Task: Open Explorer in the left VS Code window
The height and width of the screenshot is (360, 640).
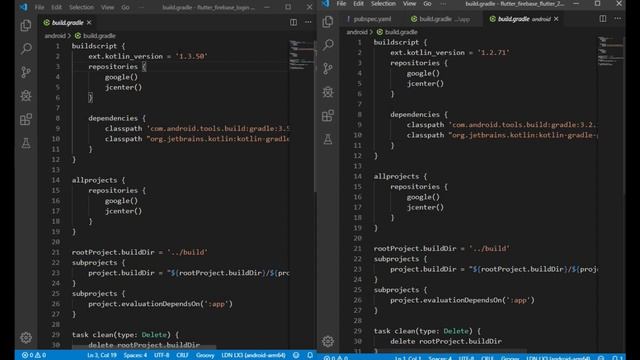Action: (x=26, y=25)
